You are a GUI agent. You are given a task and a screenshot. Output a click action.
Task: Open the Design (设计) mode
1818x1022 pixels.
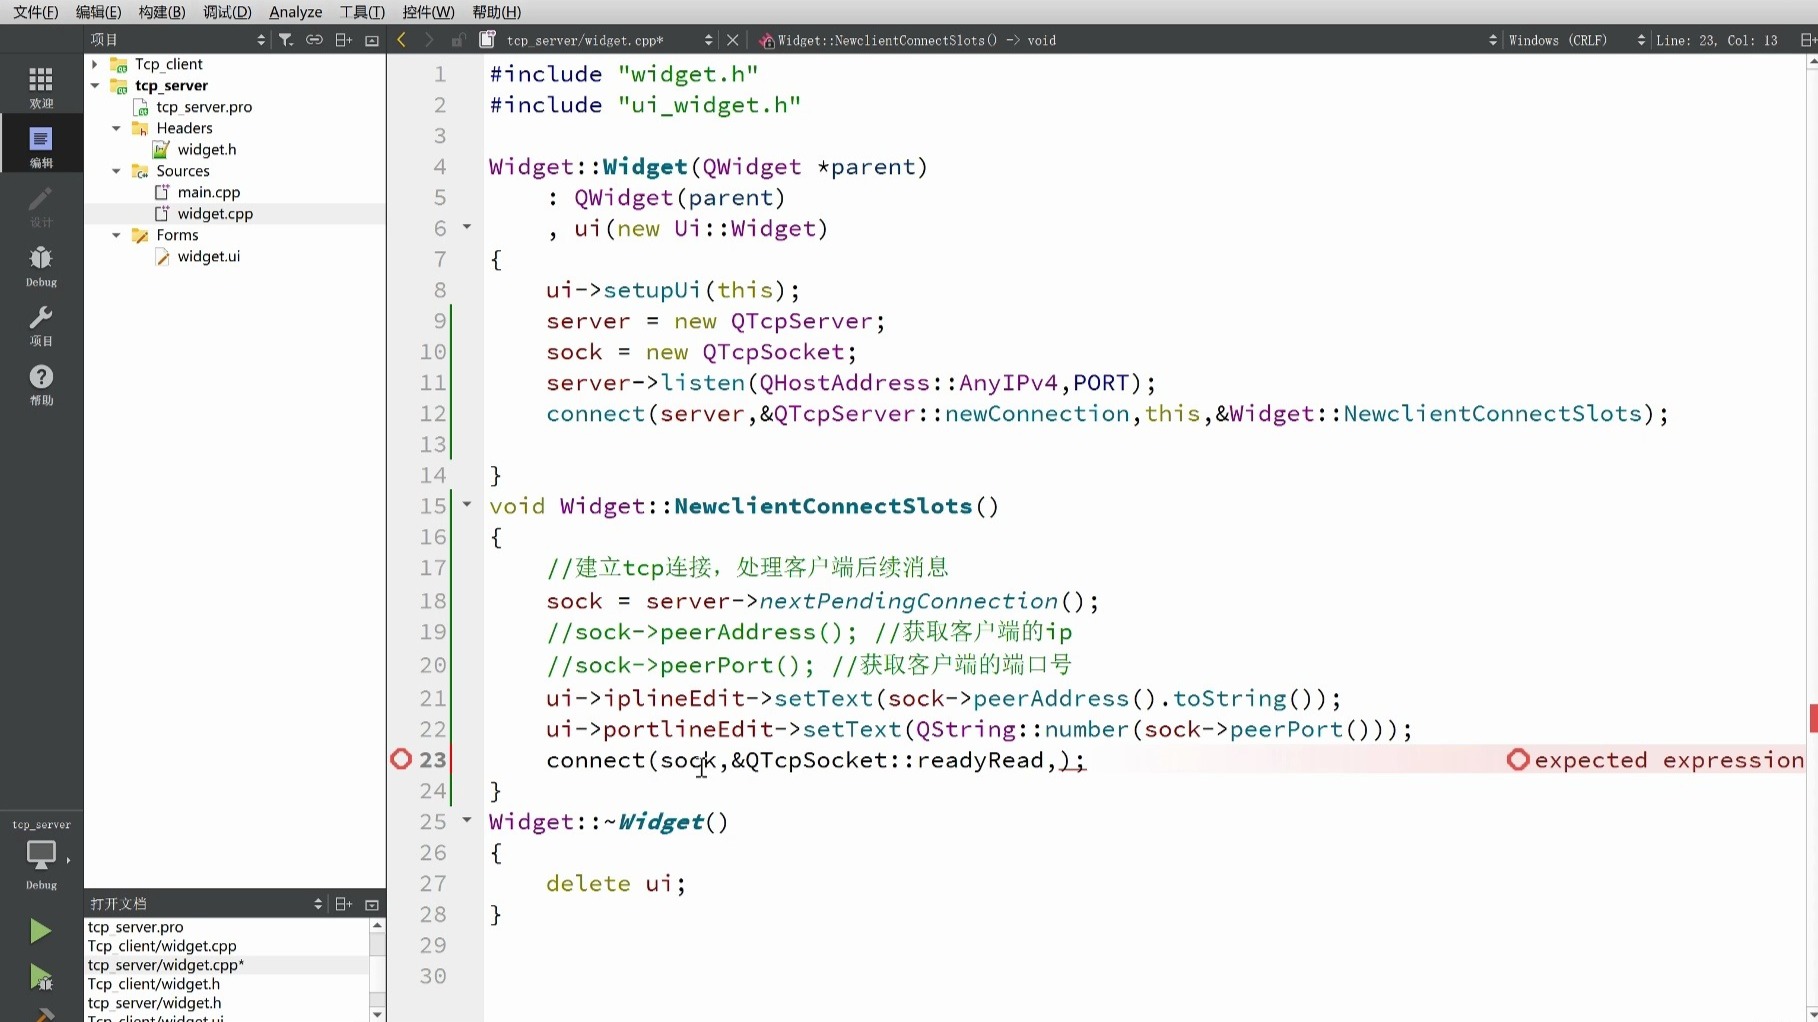(x=41, y=207)
